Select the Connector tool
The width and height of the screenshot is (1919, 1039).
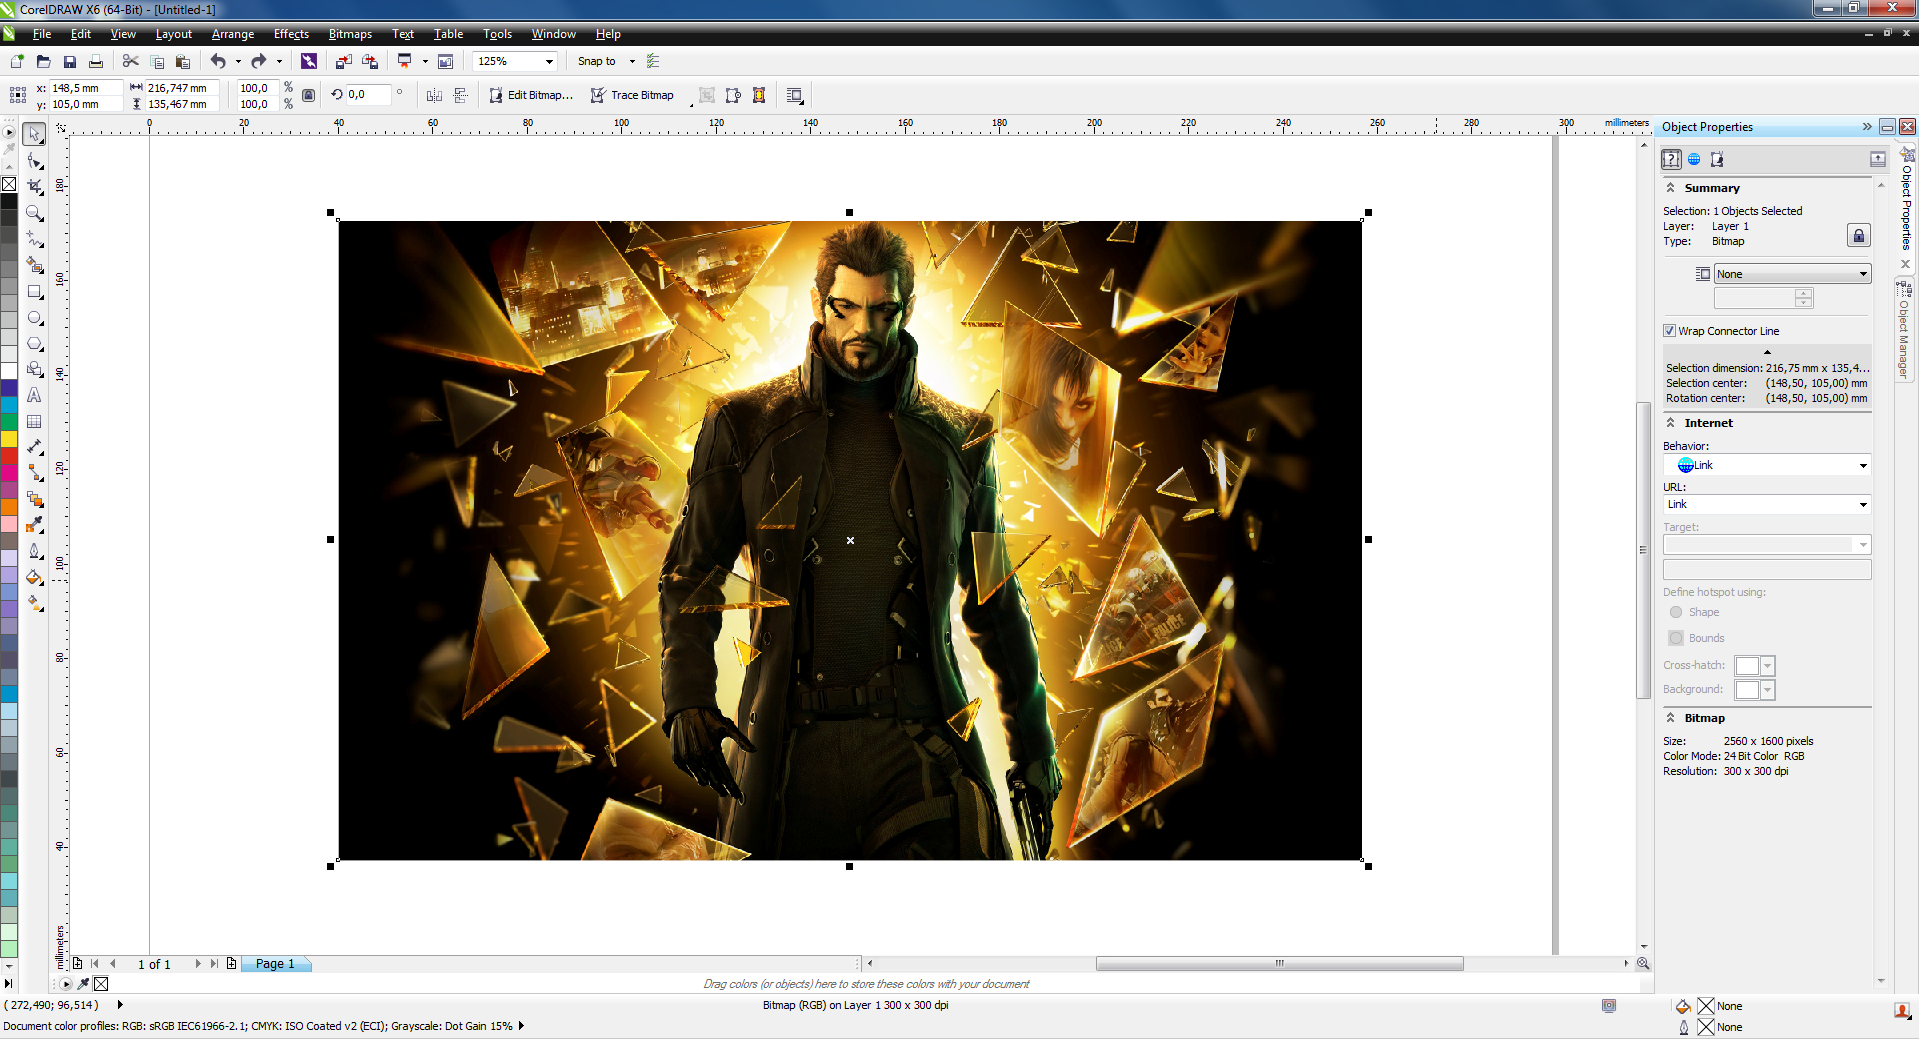[35, 473]
